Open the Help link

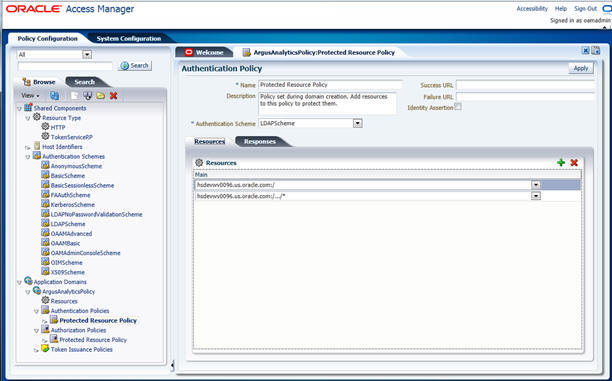[x=561, y=9]
